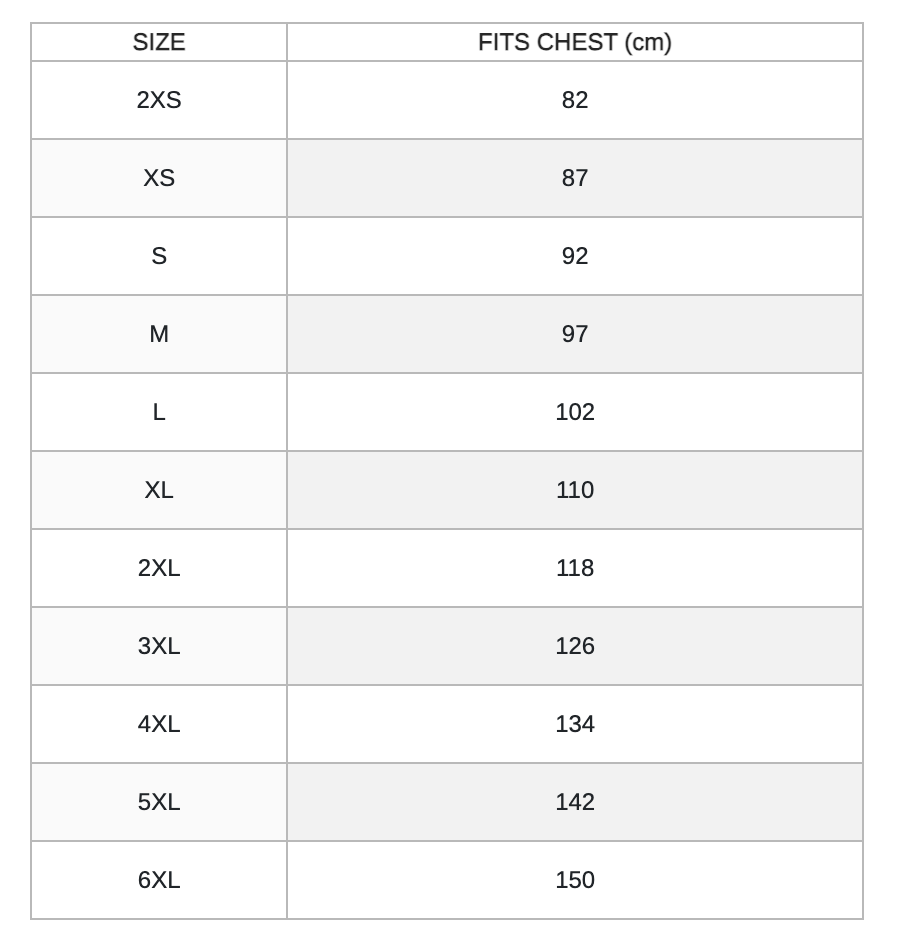Screen dimensions: 898x944
Task: Click the FITS CHEST (cm) header
Action: 575,42
